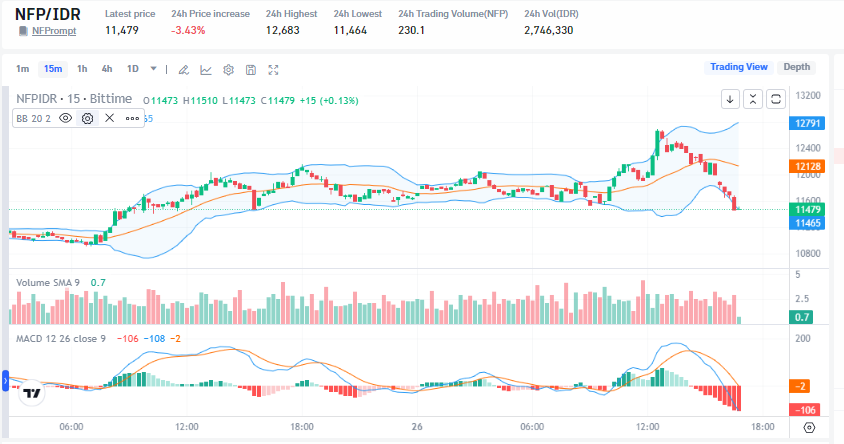Click the down arrow pane button
The image size is (844, 444).
[730, 99]
